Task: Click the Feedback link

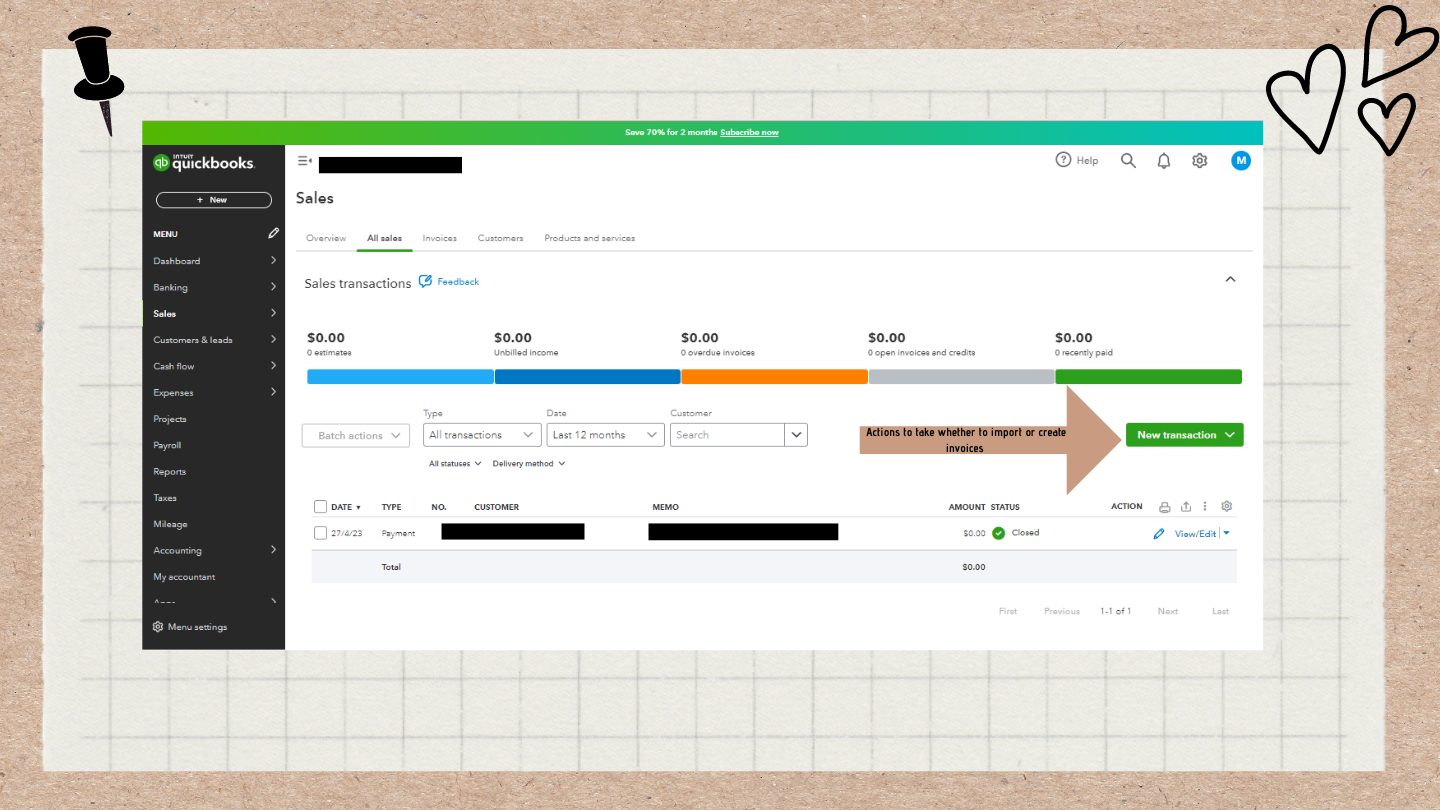Action: tap(458, 282)
